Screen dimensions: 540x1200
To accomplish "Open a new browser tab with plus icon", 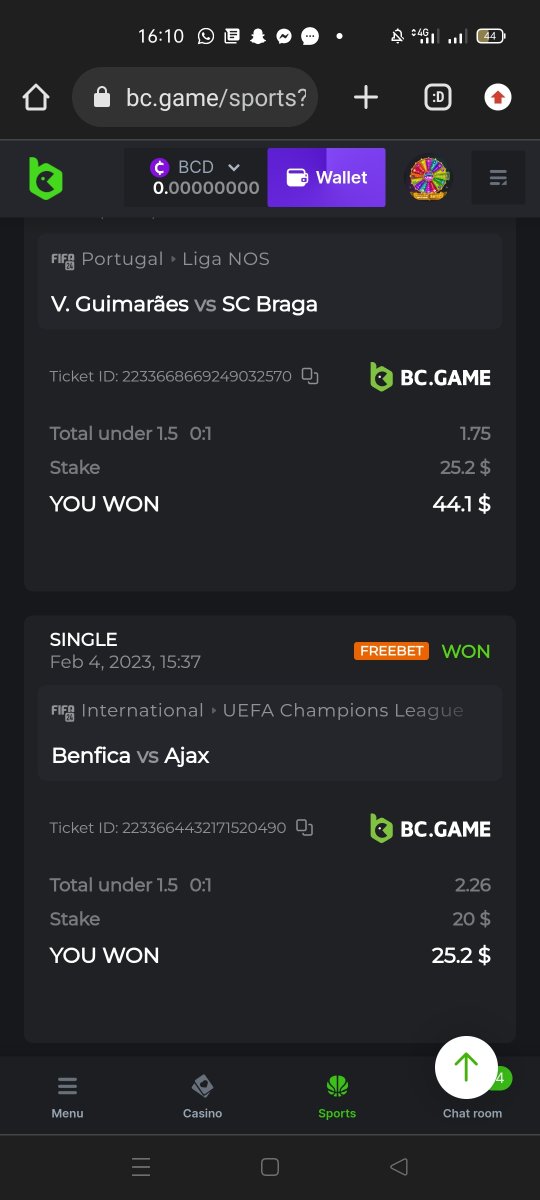I will [366, 97].
